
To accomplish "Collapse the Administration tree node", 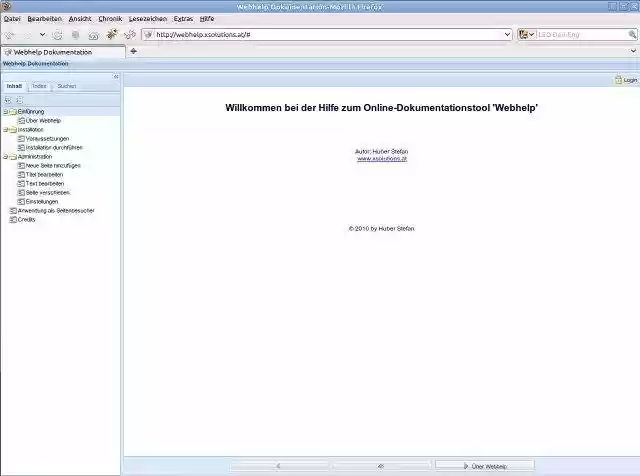I will [x=6, y=156].
